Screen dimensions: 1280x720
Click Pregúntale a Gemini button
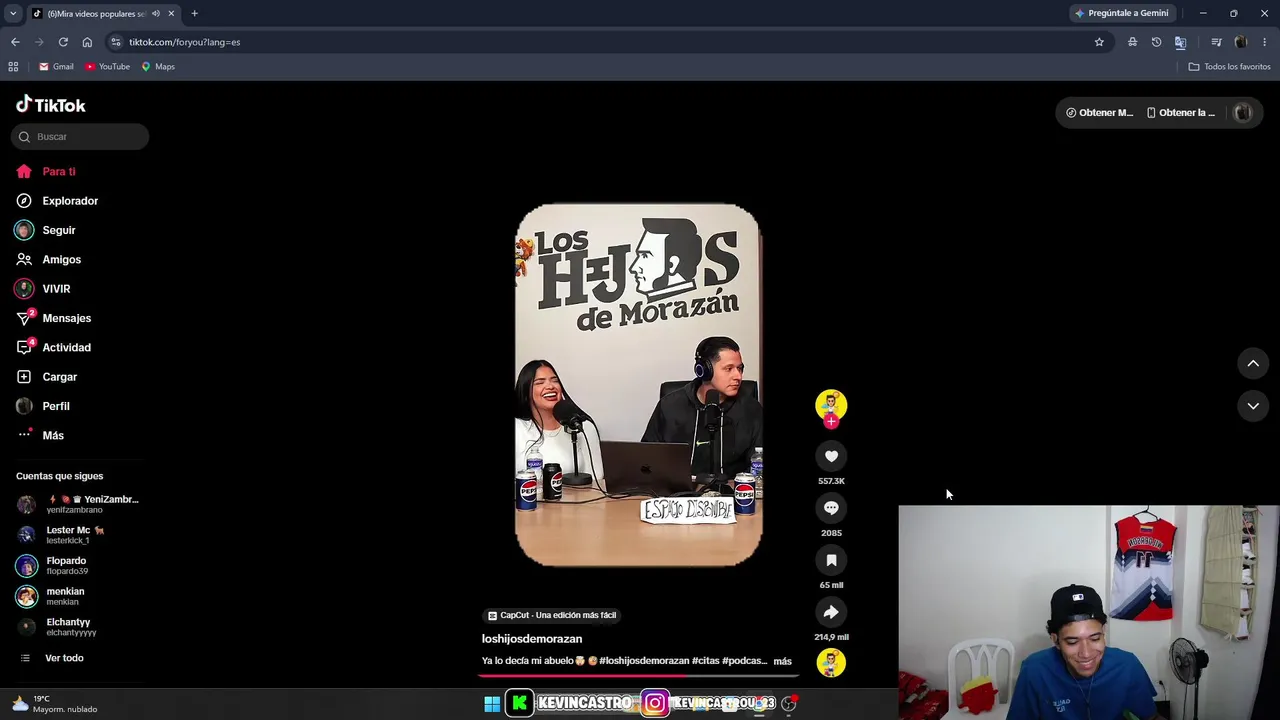pyautogui.click(x=1121, y=13)
